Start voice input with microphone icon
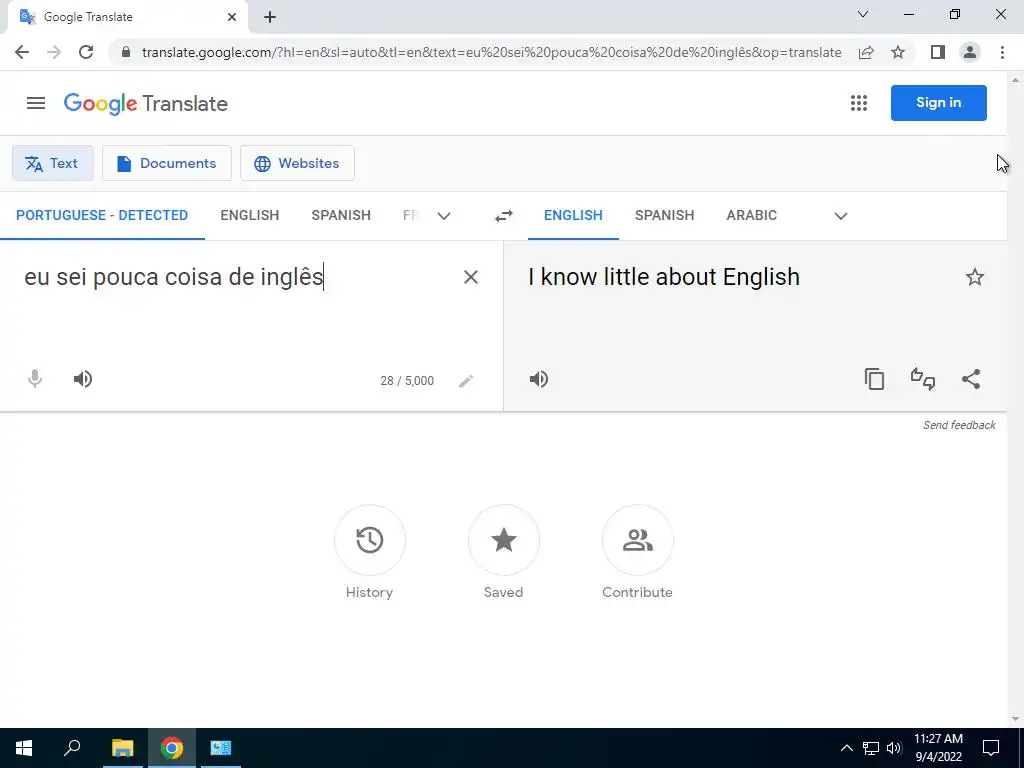Screen dimensions: 1024x768 coord(35,379)
